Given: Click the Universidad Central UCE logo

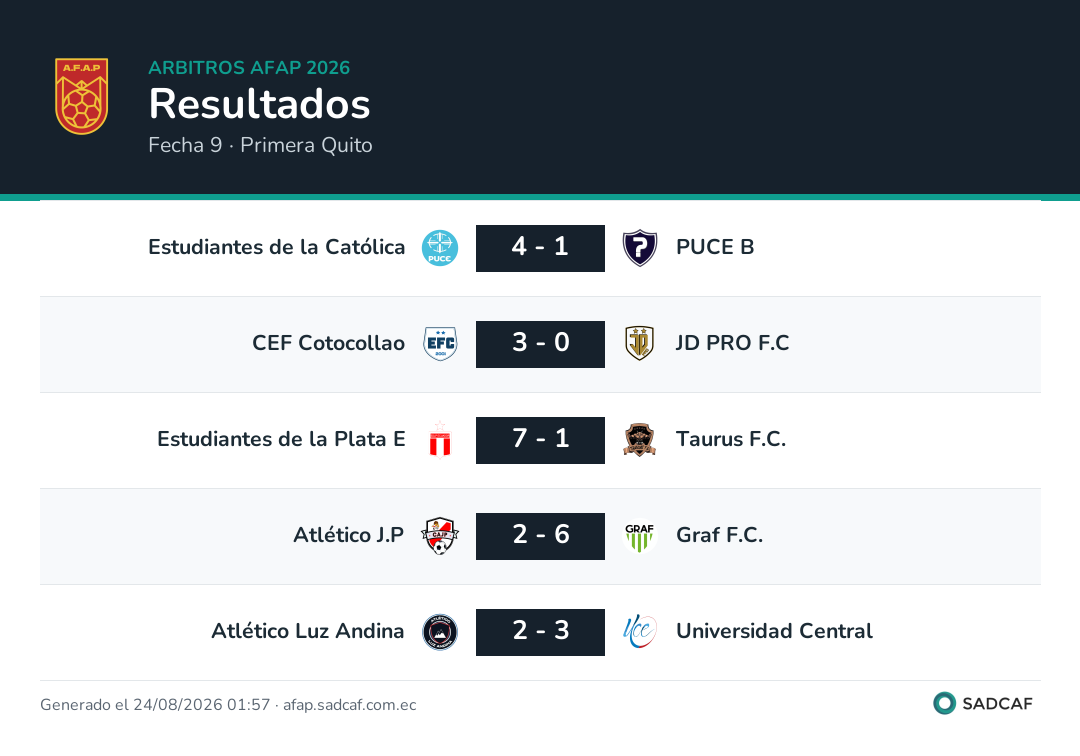Looking at the screenshot, I should [x=639, y=632].
